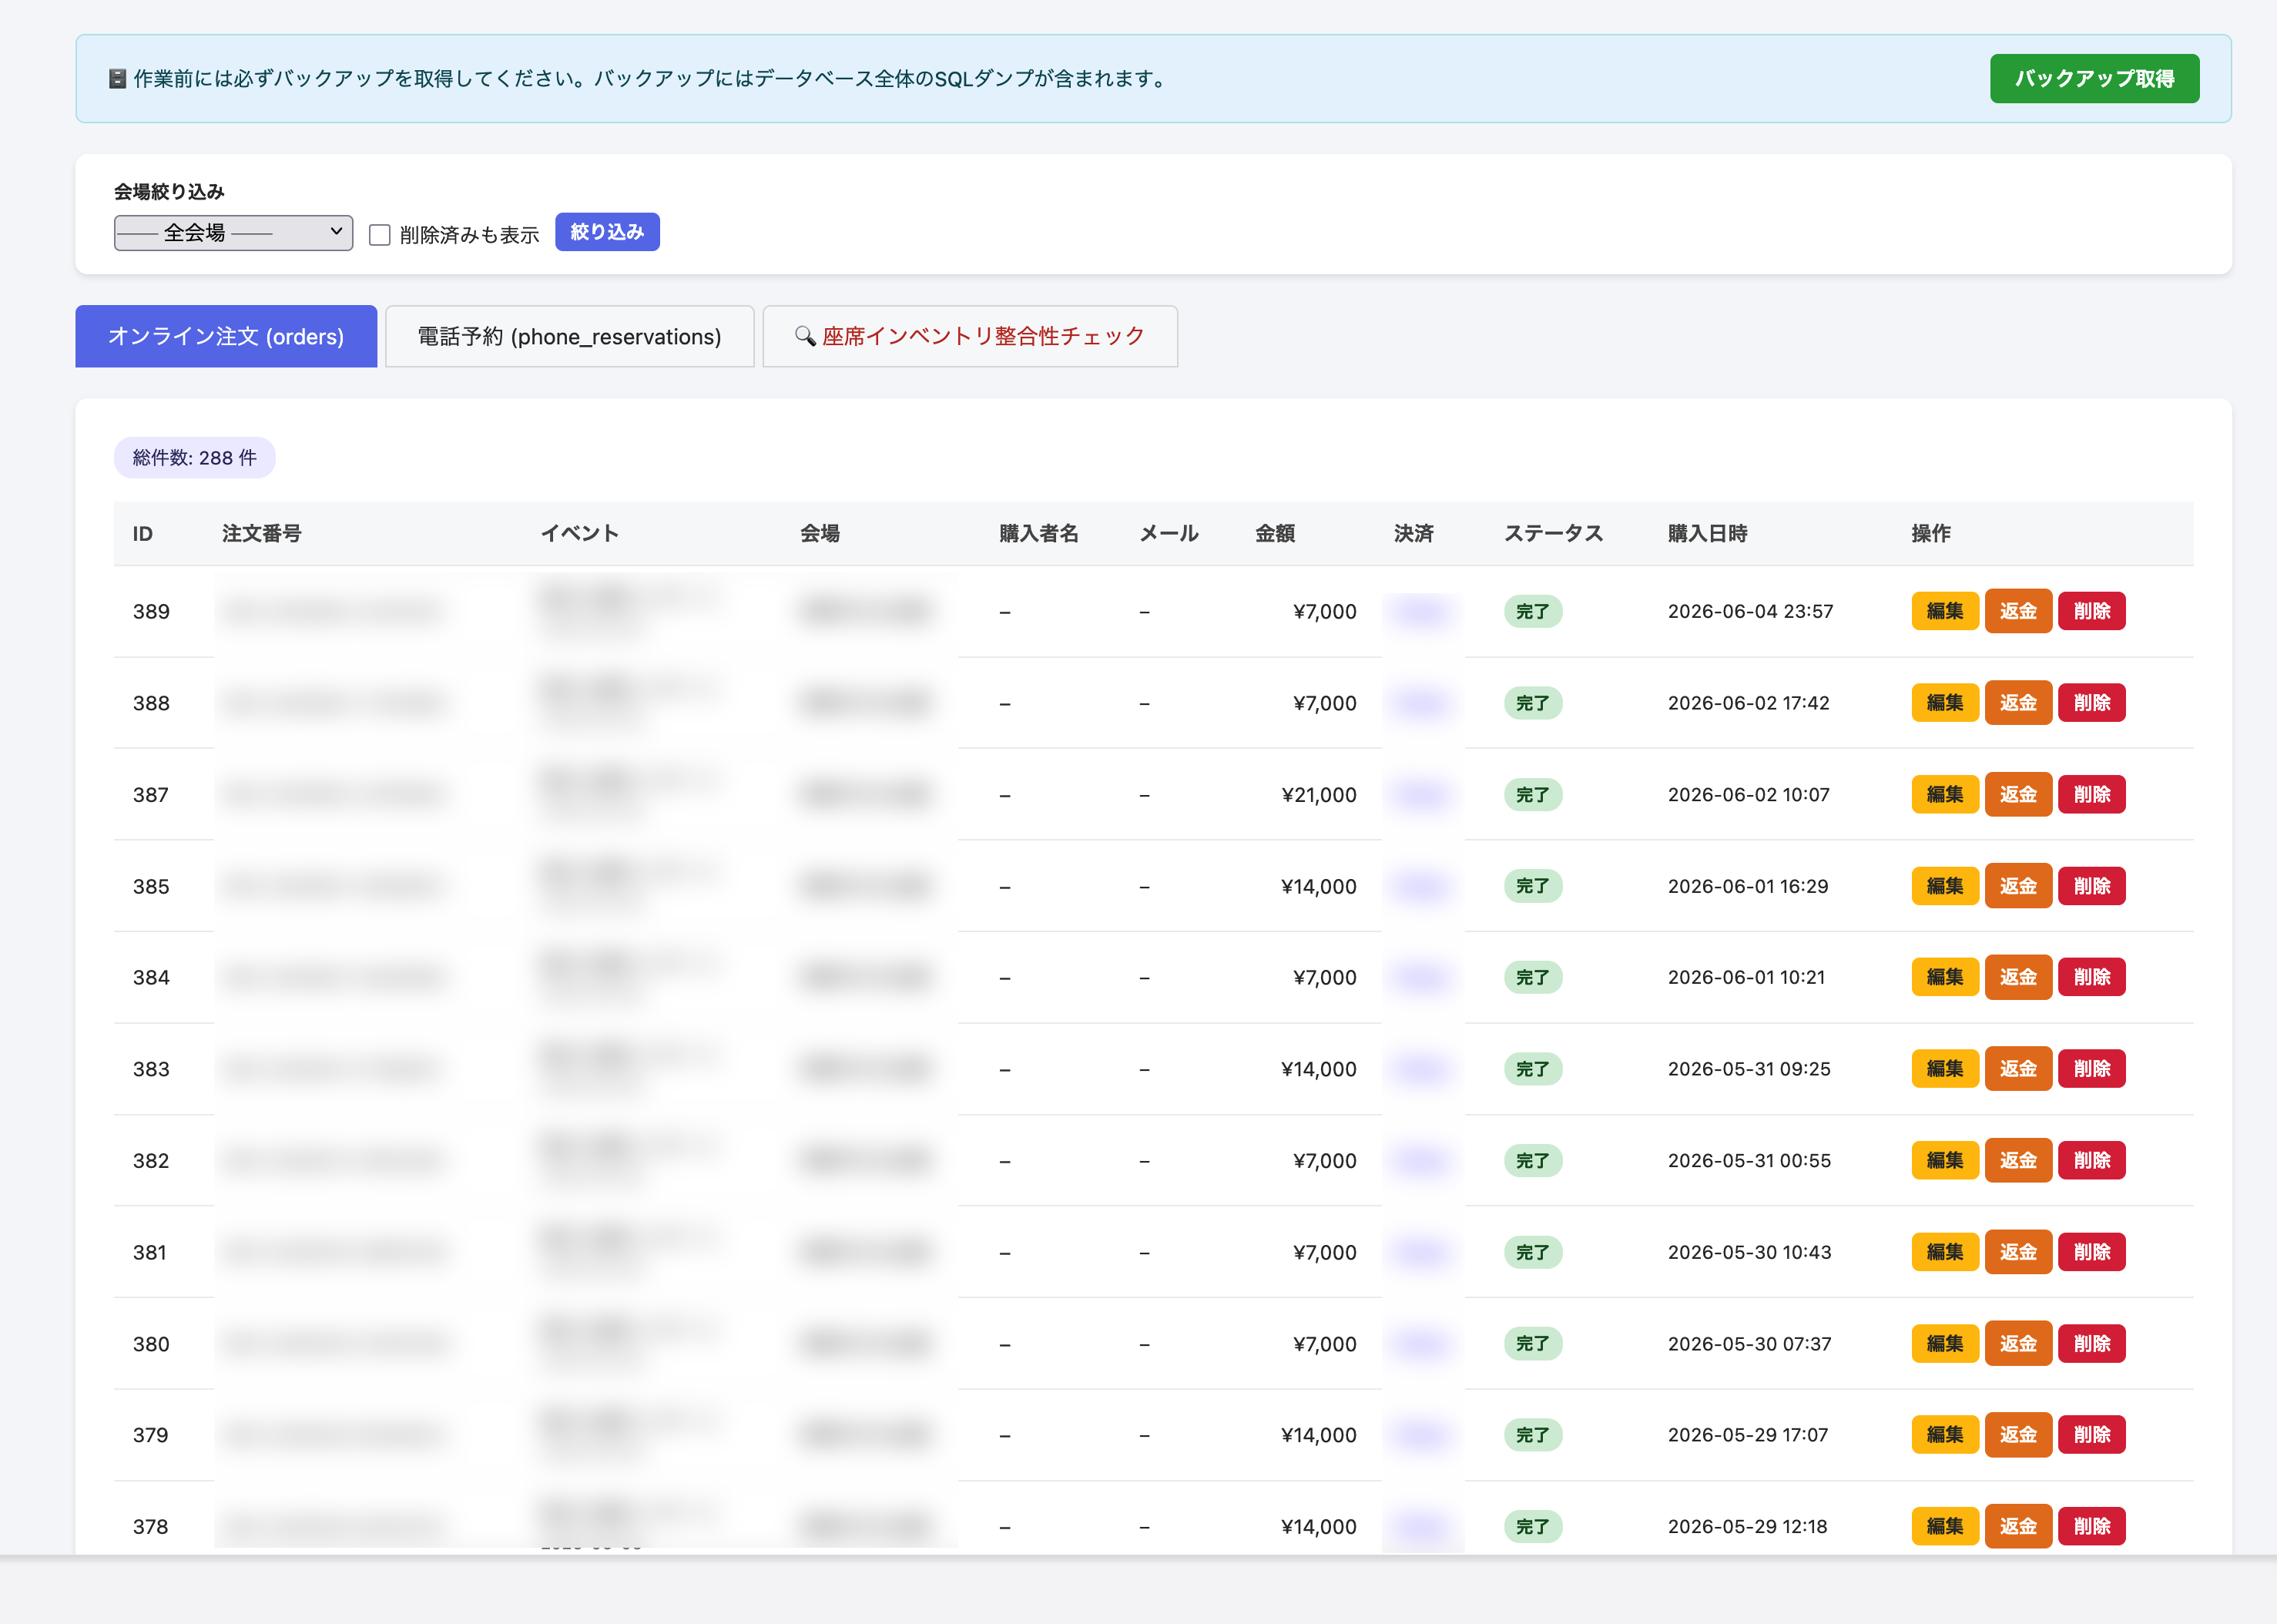
Task: Refund order 389 with 返金
Action: [x=2018, y=611]
